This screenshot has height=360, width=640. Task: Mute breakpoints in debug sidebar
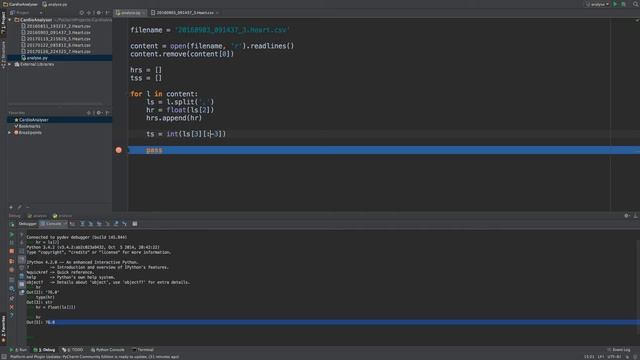coord(11,270)
